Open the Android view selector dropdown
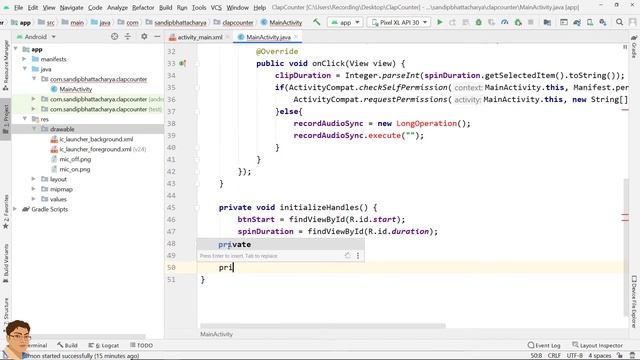This screenshot has width=640, height=360. 36,37
